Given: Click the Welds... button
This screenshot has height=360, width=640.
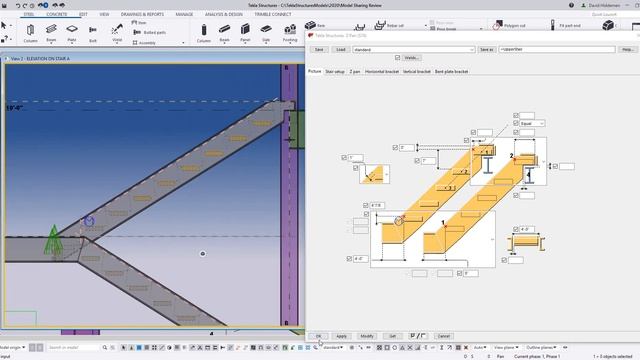Looking at the screenshot, I should [x=411, y=58].
